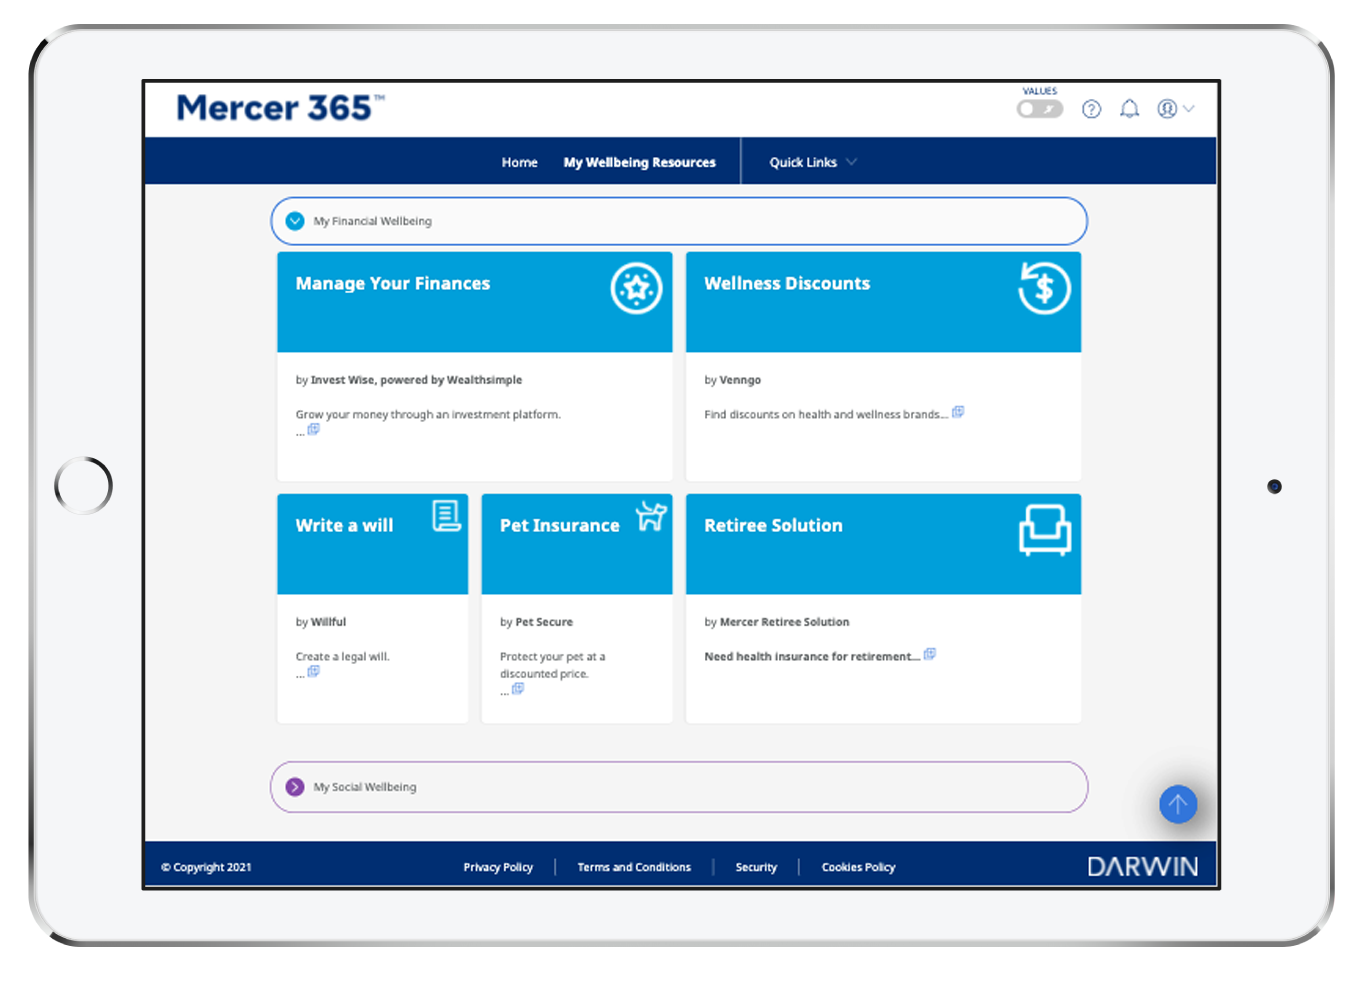This screenshot has width=1361, height=985.
Task: Click 'Find discounts on health and wellness brands' text
Action: (x=826, y=414)
